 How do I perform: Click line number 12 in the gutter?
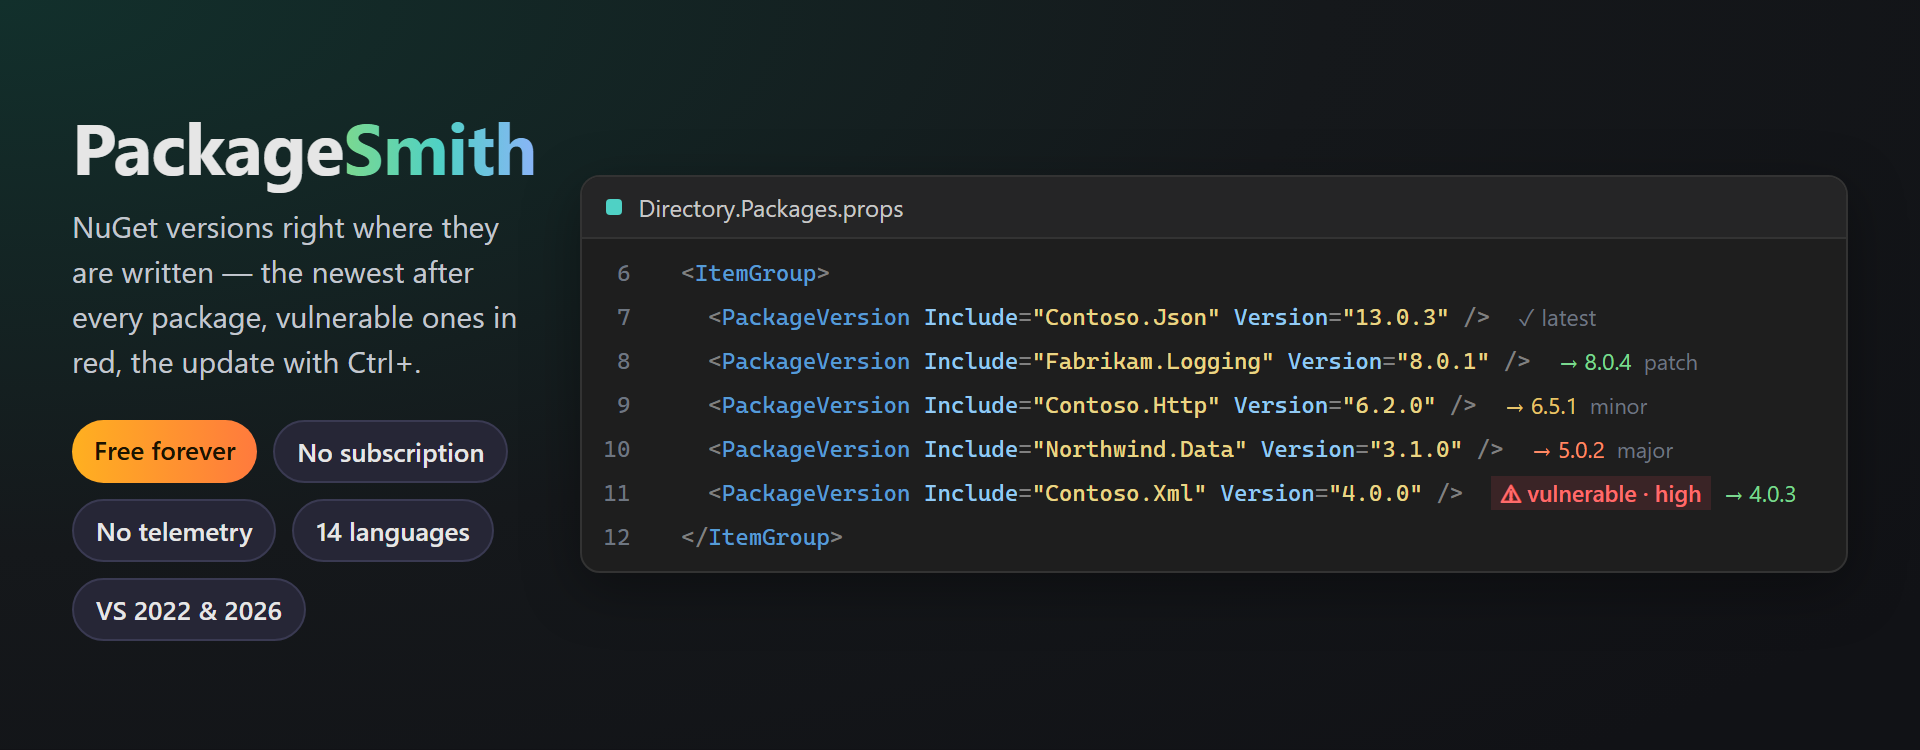pyautogui.click(x=617, y=537)
